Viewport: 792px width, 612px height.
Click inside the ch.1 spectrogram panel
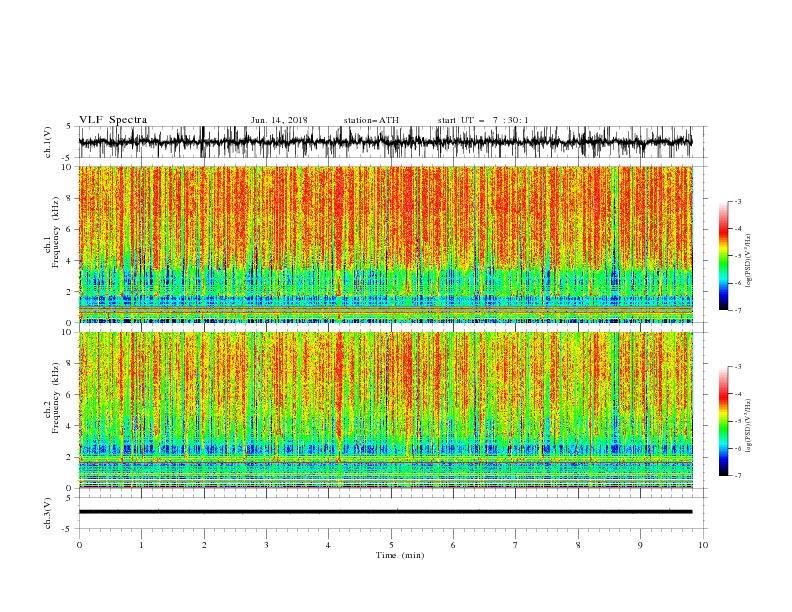[x=385, y=244]
